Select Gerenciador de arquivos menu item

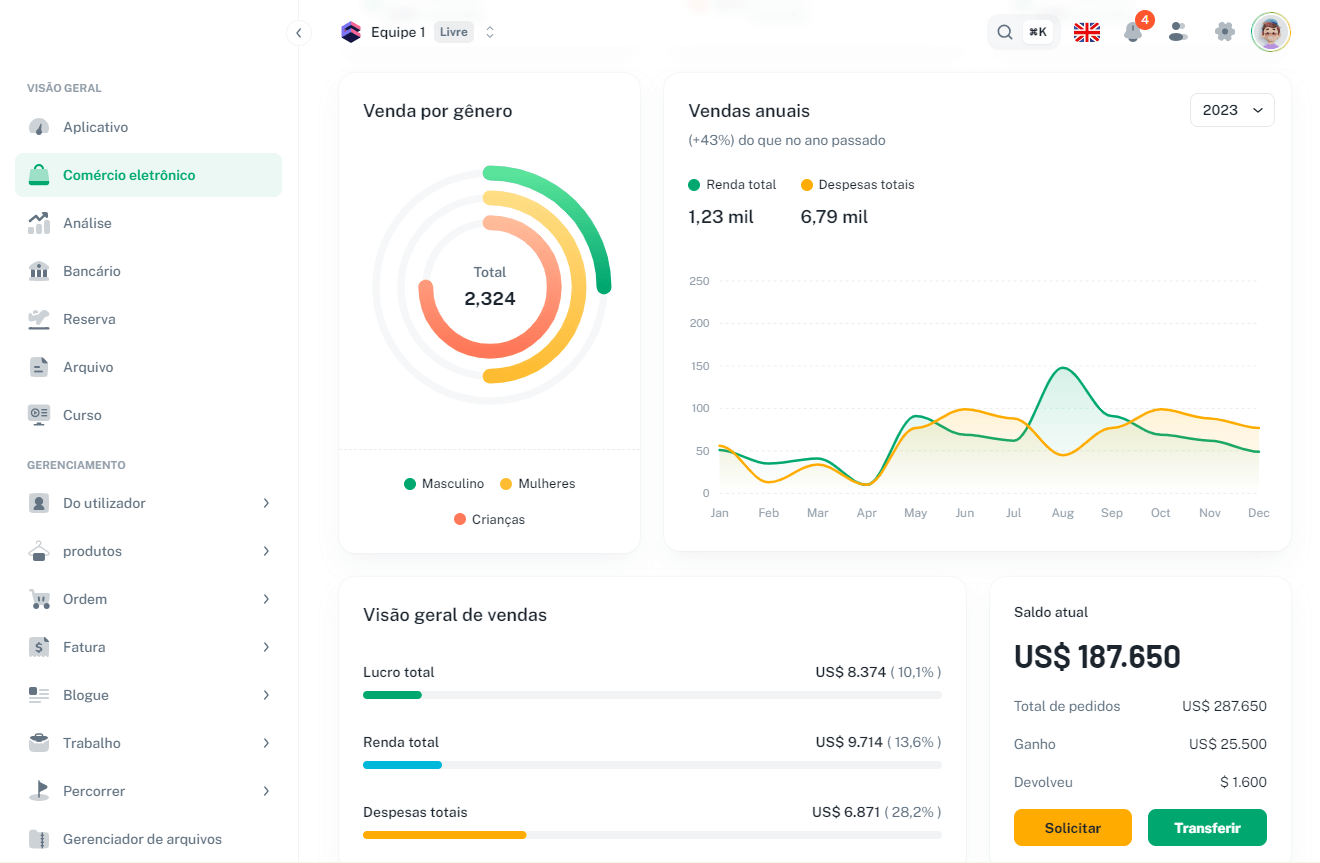[x=142, y=839]
